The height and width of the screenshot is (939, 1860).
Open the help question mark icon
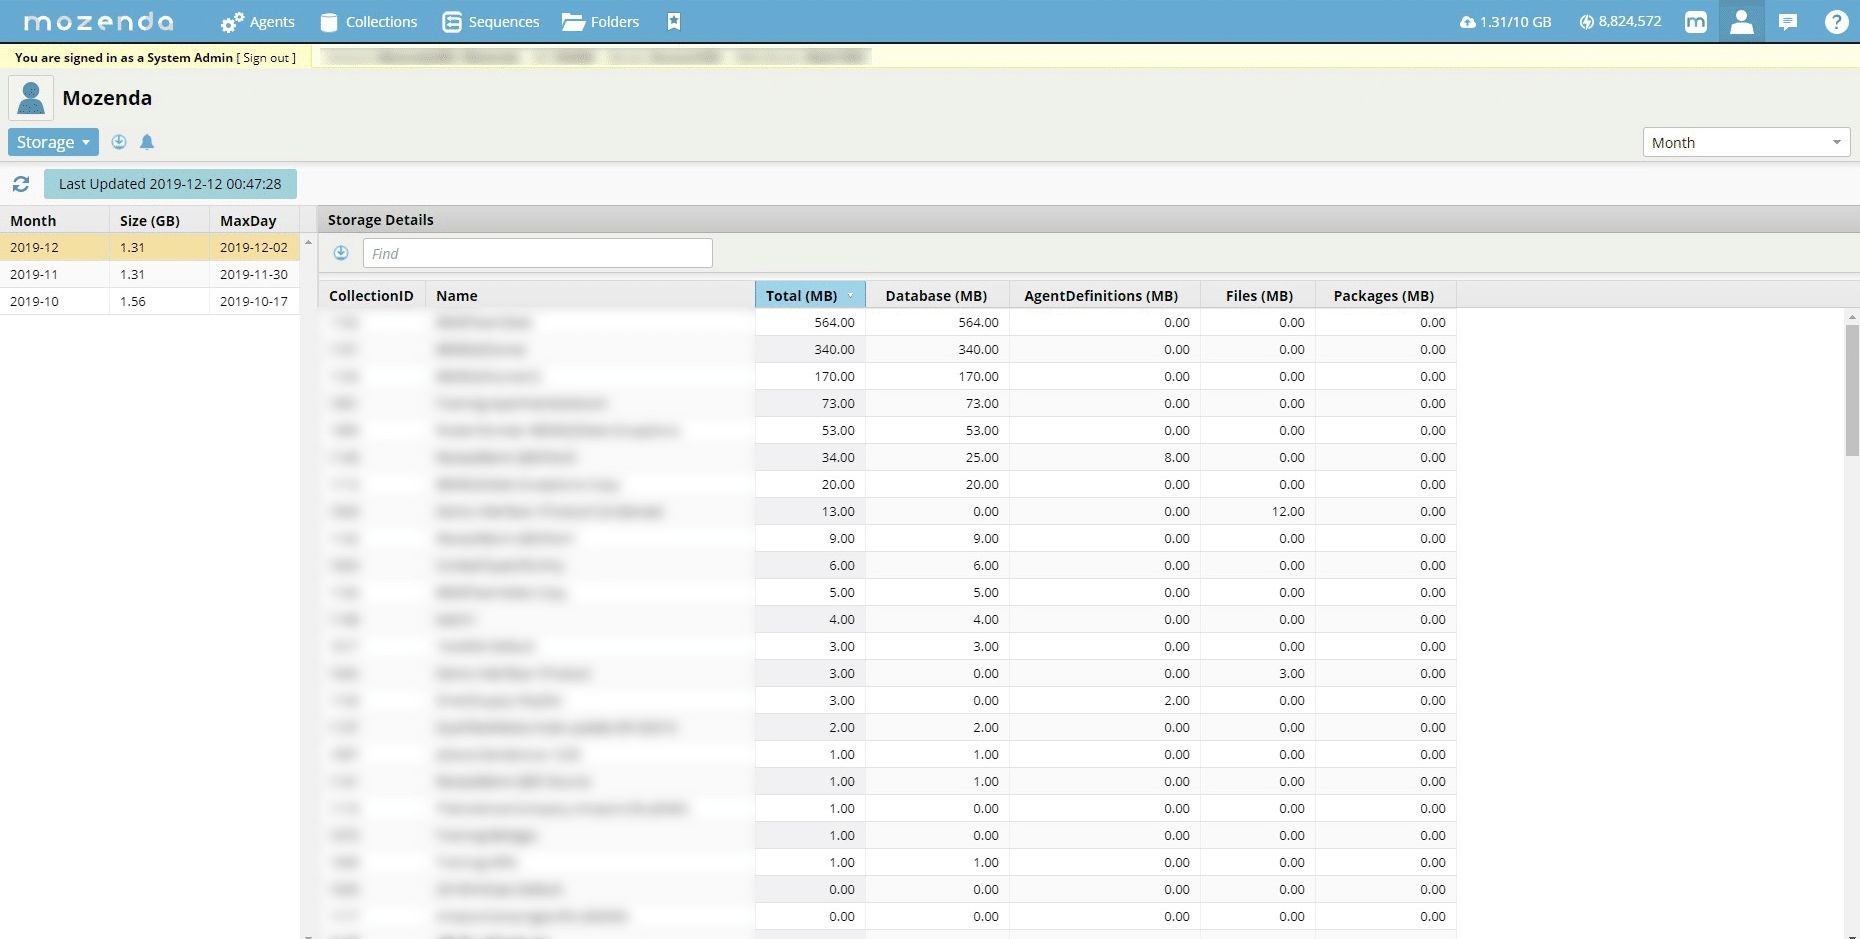coord(1836,22)
